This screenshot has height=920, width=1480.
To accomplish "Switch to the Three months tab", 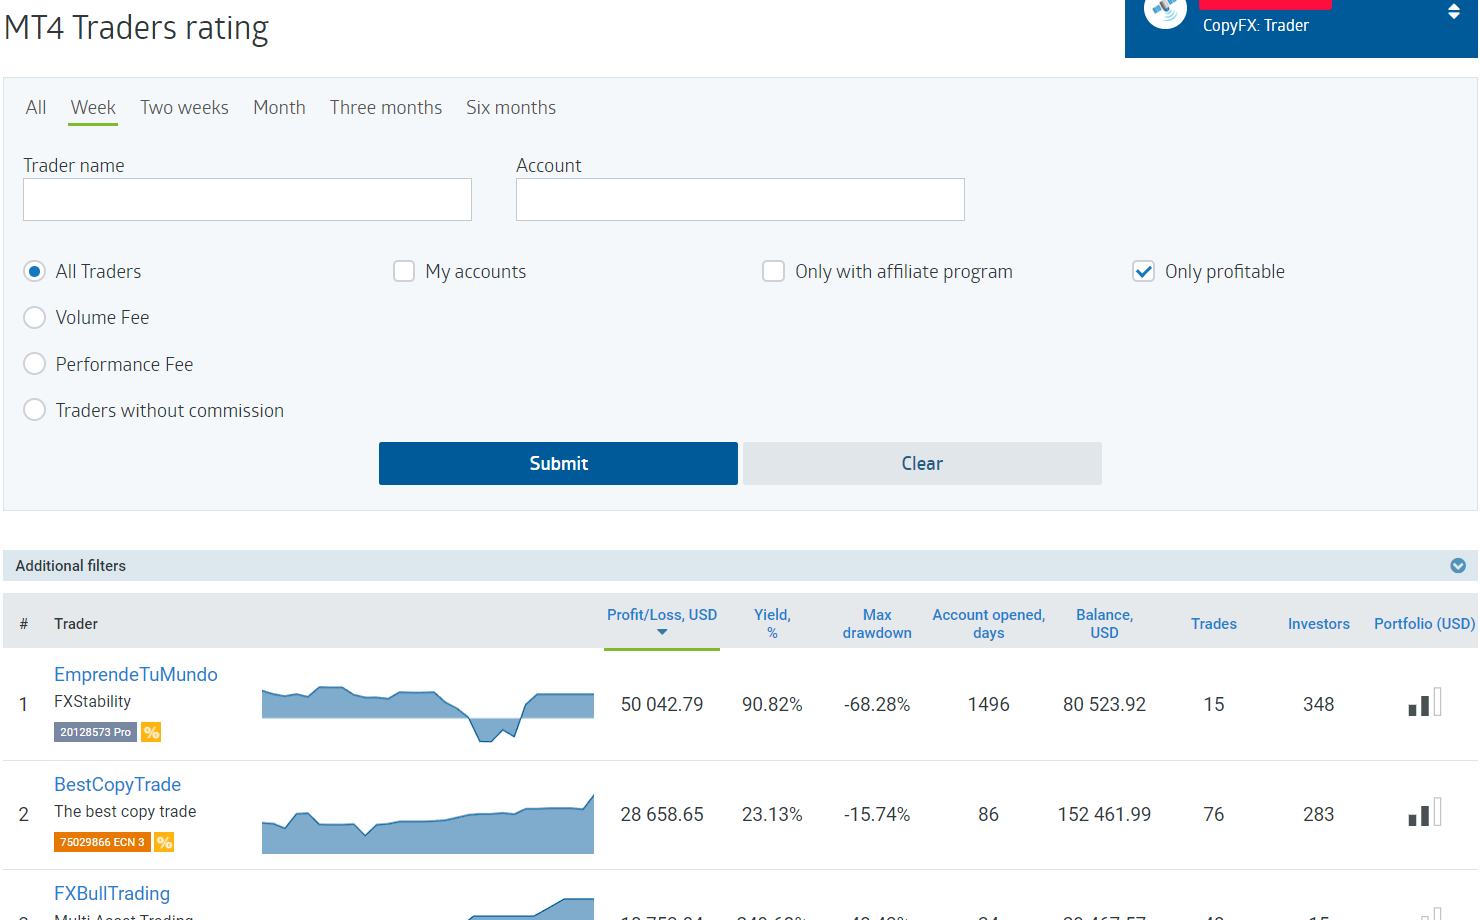I will point(386,107).
